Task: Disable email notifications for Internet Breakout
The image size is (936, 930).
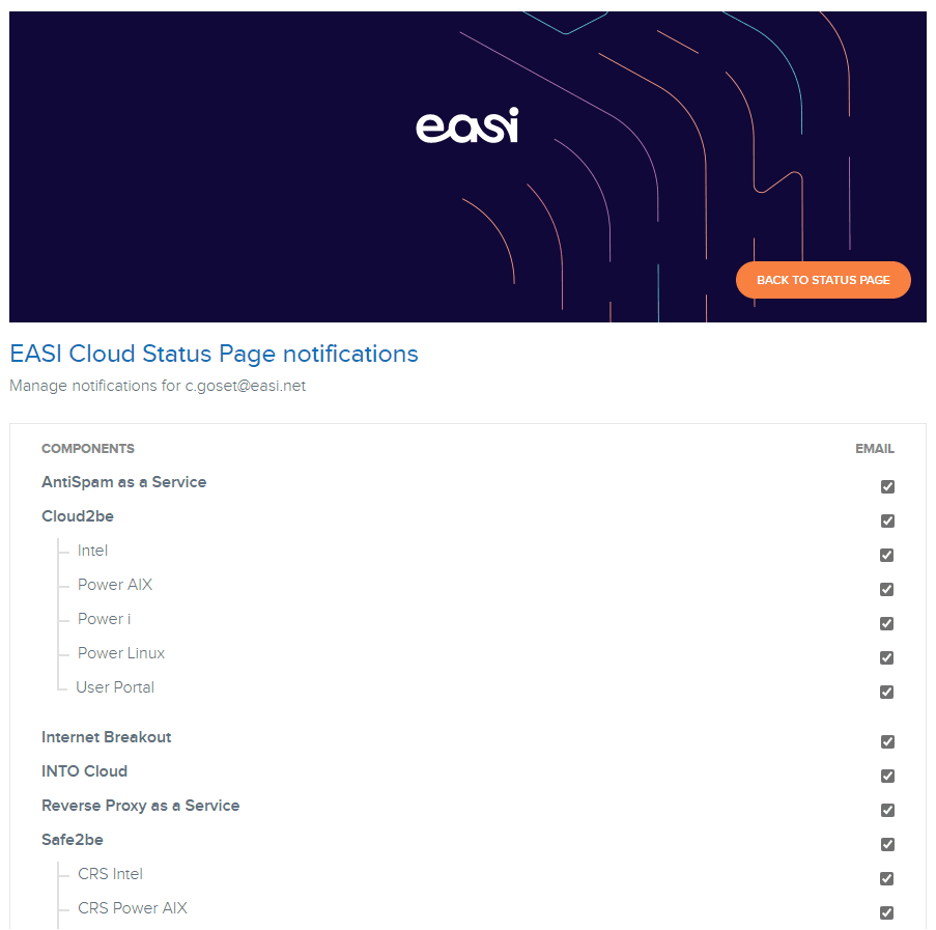Action: tap(887, 741)
